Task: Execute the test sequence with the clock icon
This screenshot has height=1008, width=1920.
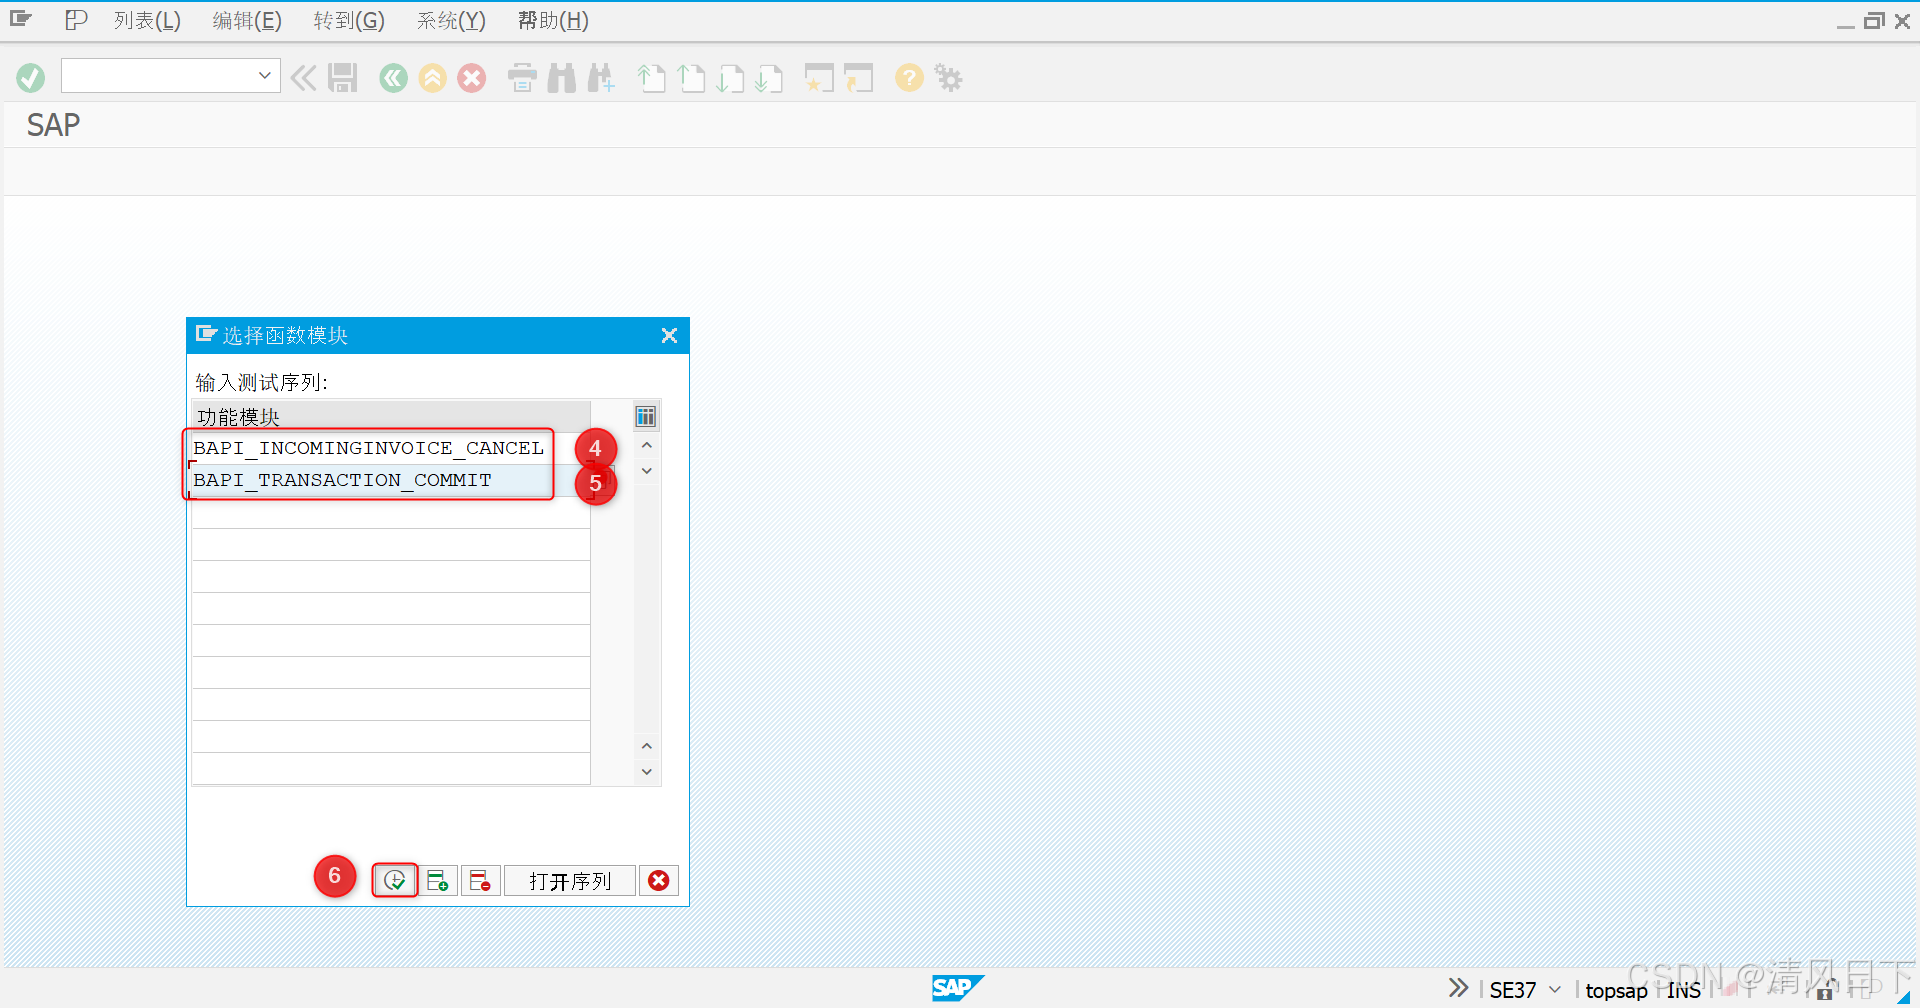Action: coord(394,880)
